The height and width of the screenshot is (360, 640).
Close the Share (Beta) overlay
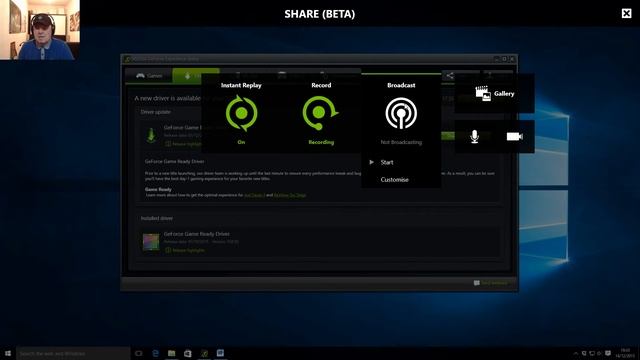(x=627, y=13)
